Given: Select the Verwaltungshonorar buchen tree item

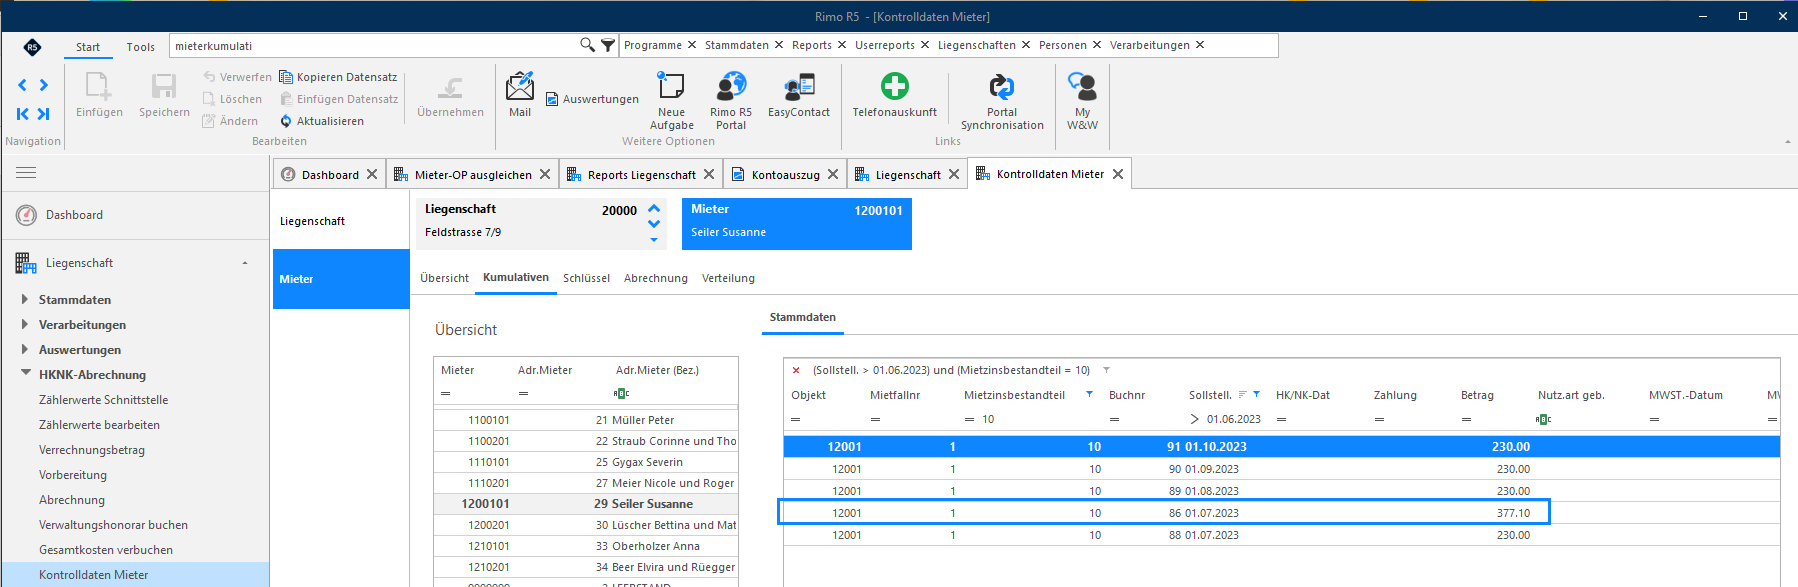Looking at the screenshot, I should tap(113, 525).
